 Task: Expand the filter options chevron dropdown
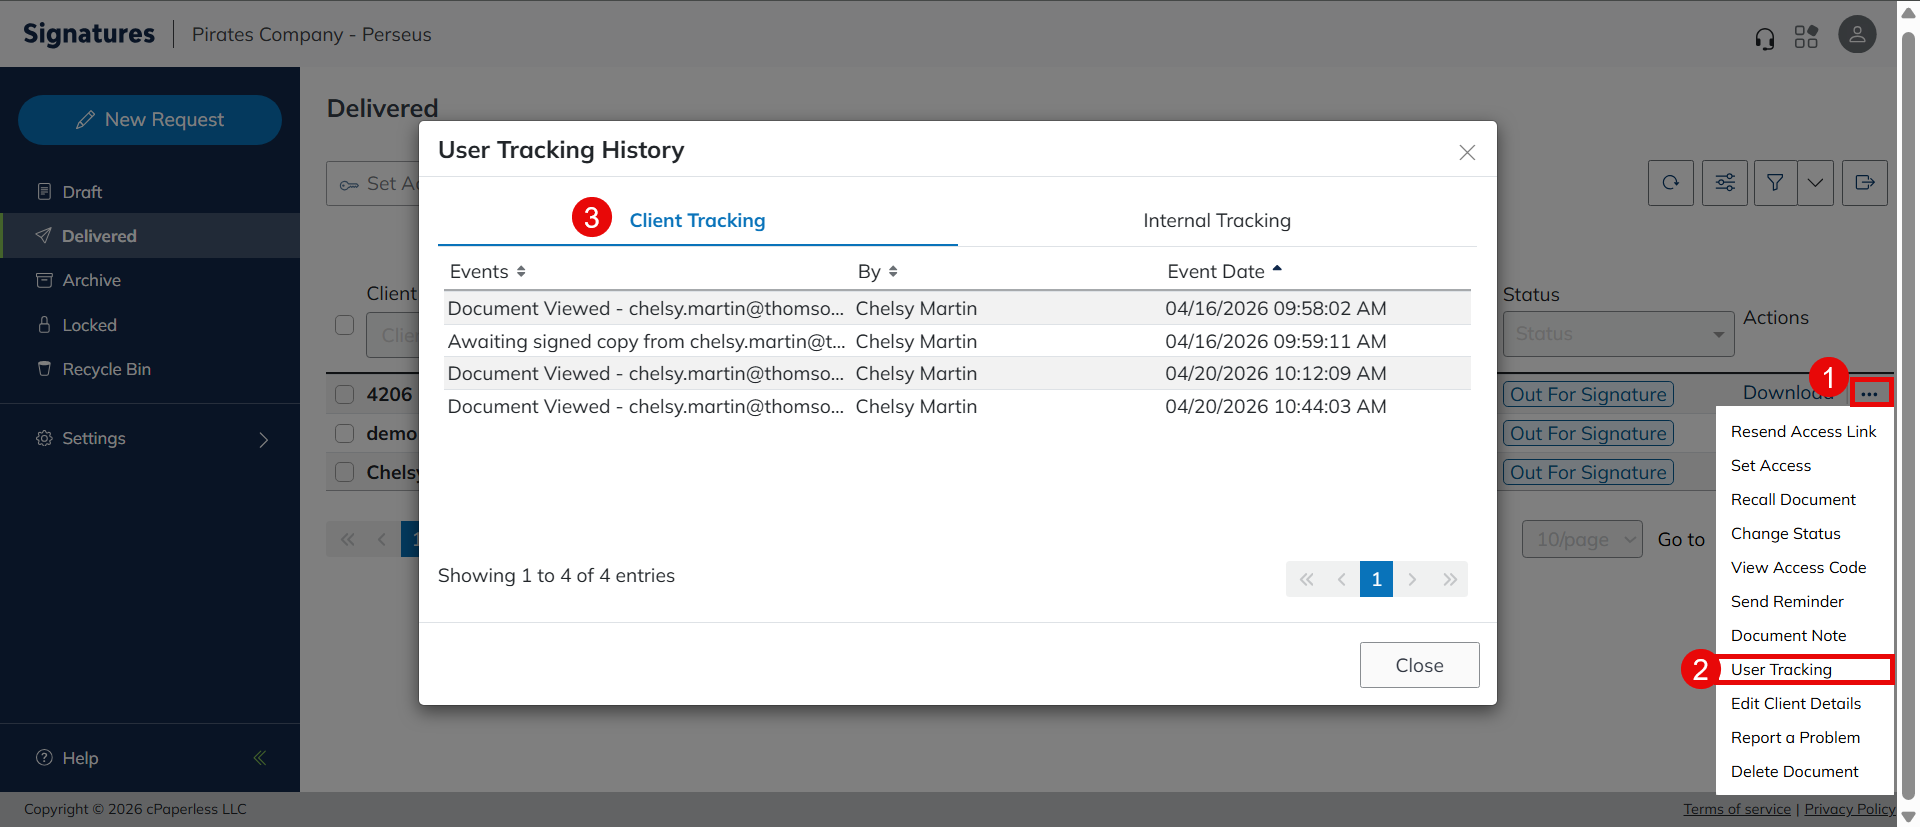point(1815,183)
